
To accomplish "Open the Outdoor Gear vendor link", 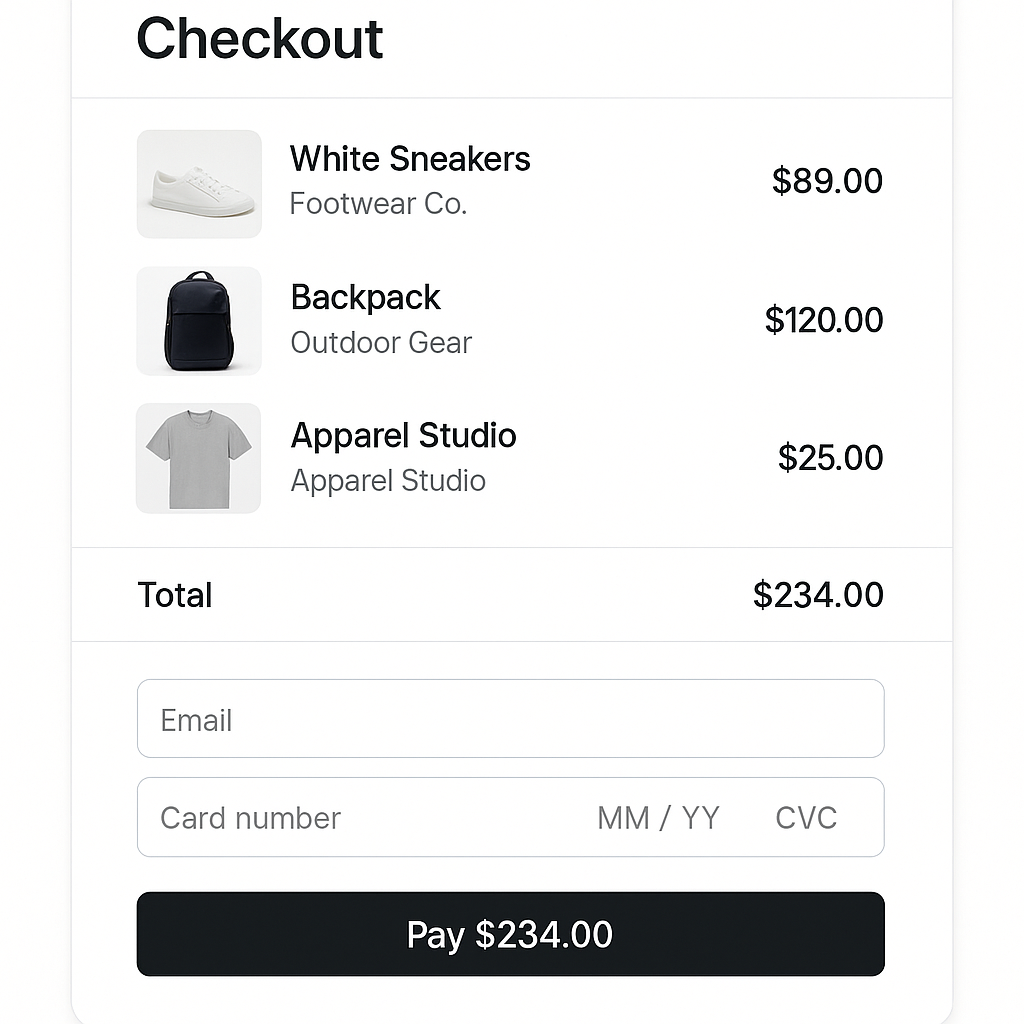I will click(x=381, y=342).
